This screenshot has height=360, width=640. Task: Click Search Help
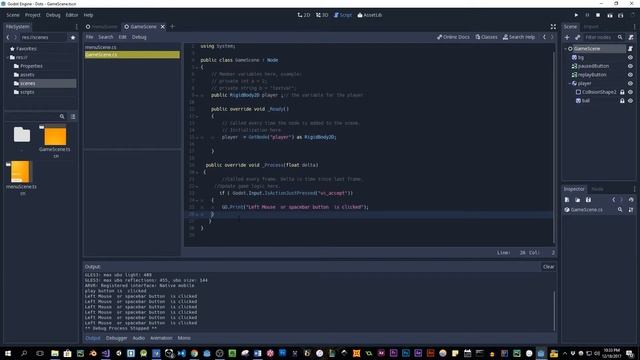(x=519, y=37)
